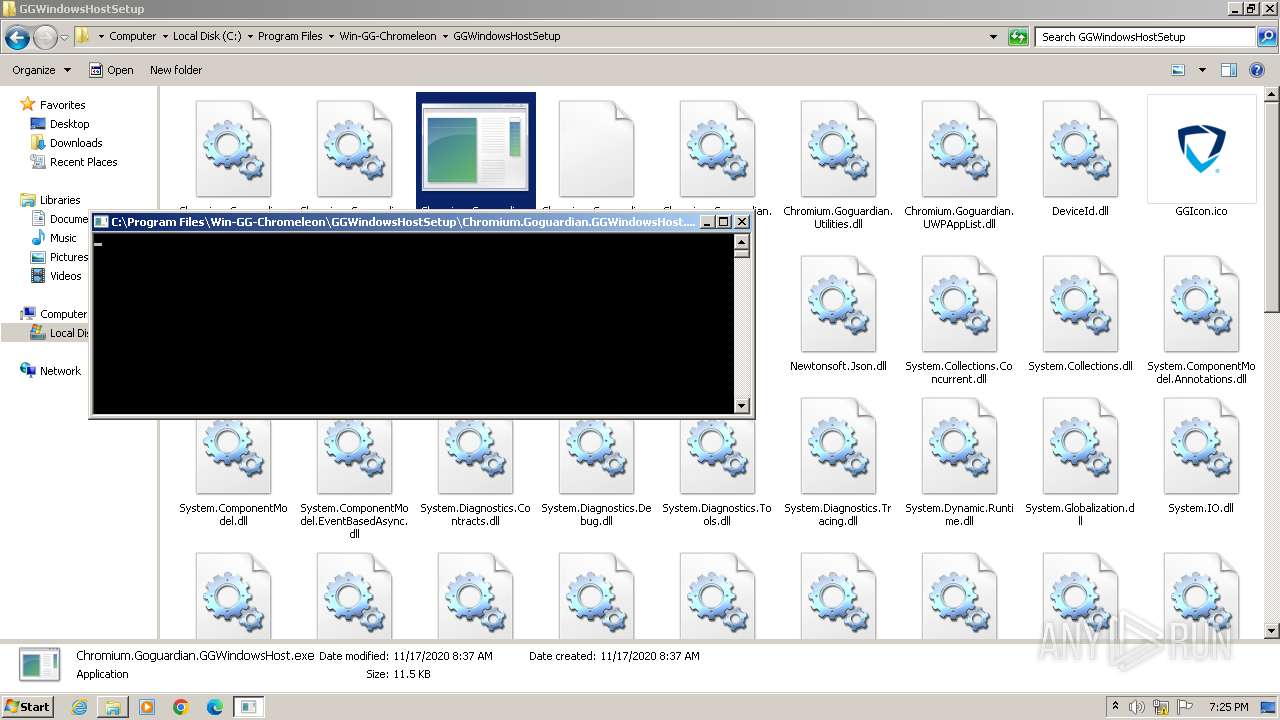Image resolution: width=1280 pixels, height=720 pixels.
Task: Open the recent pages dropdown arrow
Action: [65, 38]
